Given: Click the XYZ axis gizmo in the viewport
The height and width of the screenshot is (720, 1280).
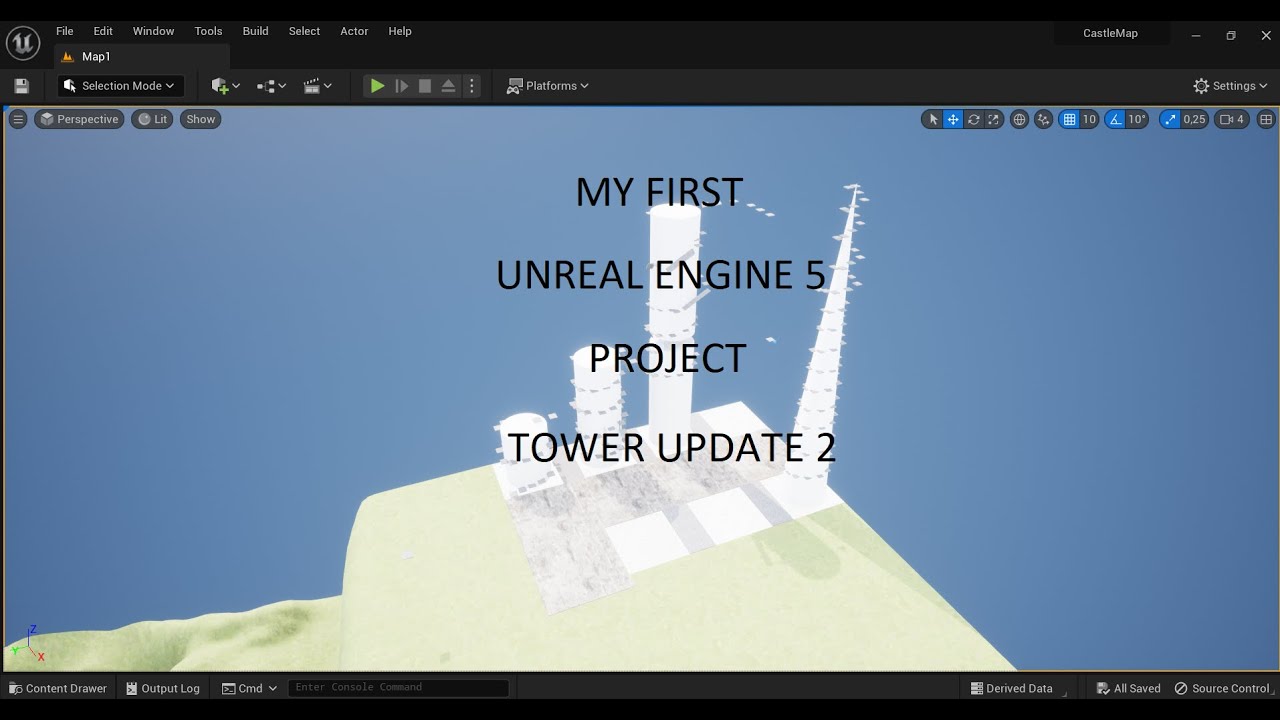Looking at the screenshot, I should 27,644.
